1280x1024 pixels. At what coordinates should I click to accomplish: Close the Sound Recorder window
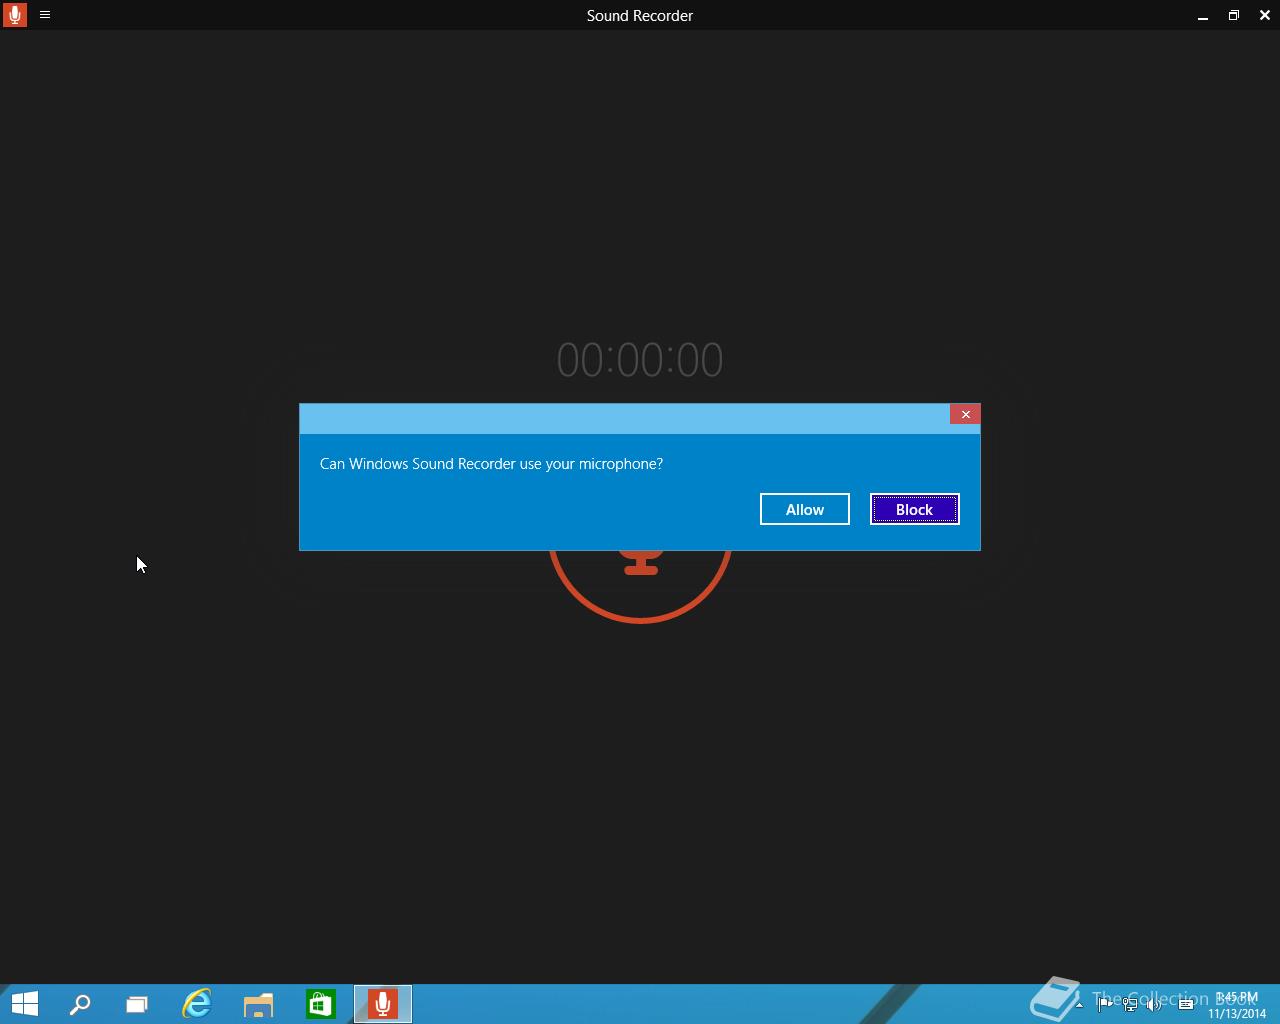1265,15
